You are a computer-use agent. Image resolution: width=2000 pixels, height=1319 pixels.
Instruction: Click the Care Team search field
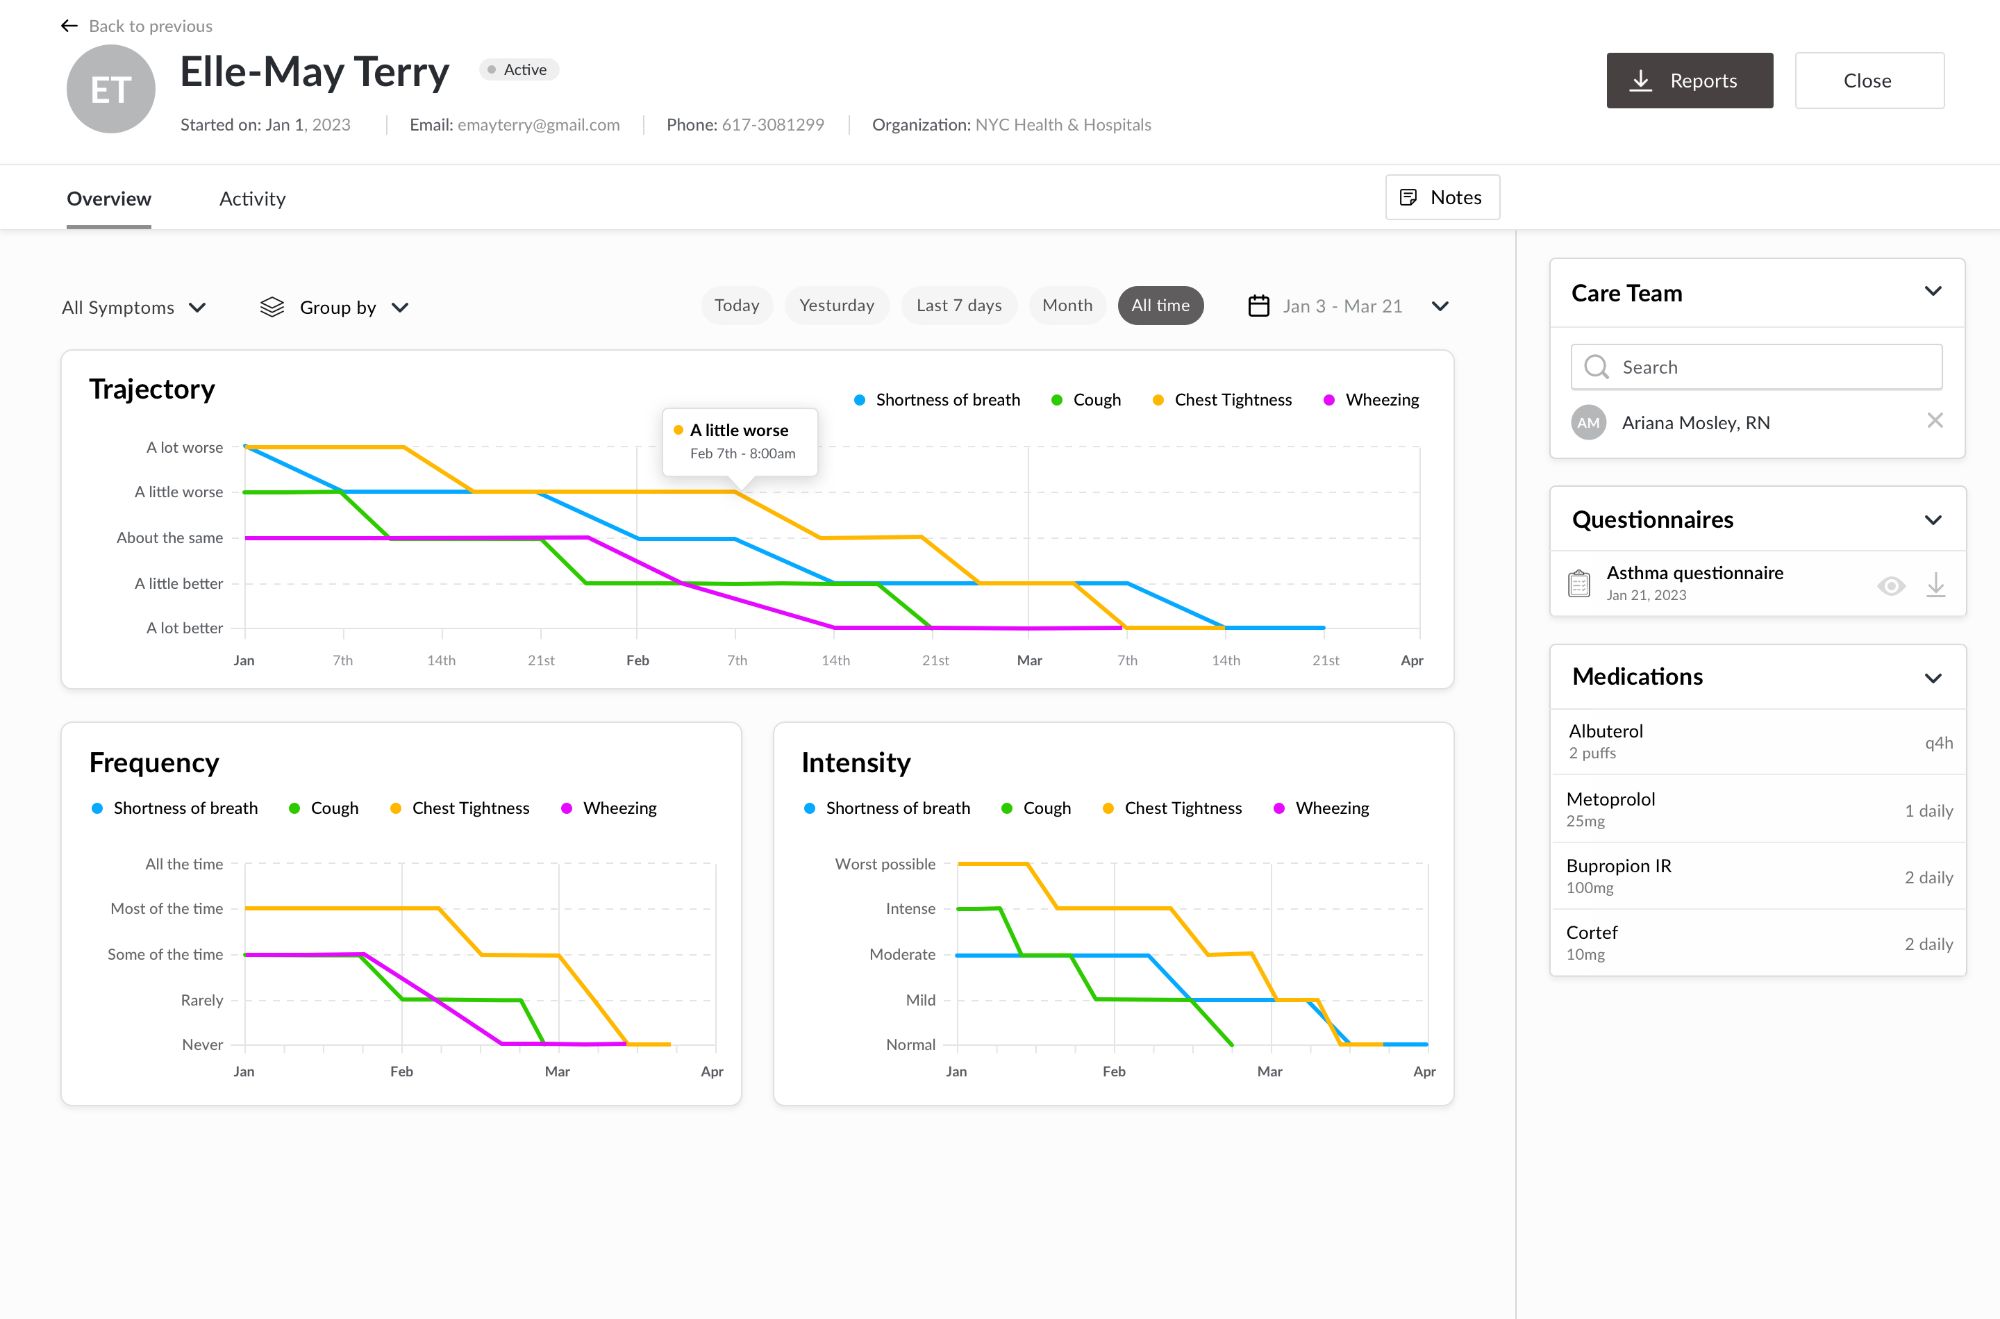(x=1757, y=367)
